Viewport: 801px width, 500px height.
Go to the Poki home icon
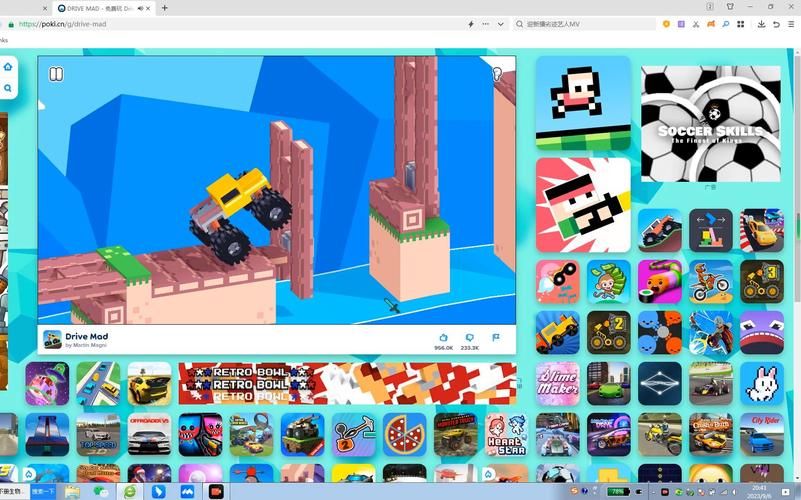[8, 67]
